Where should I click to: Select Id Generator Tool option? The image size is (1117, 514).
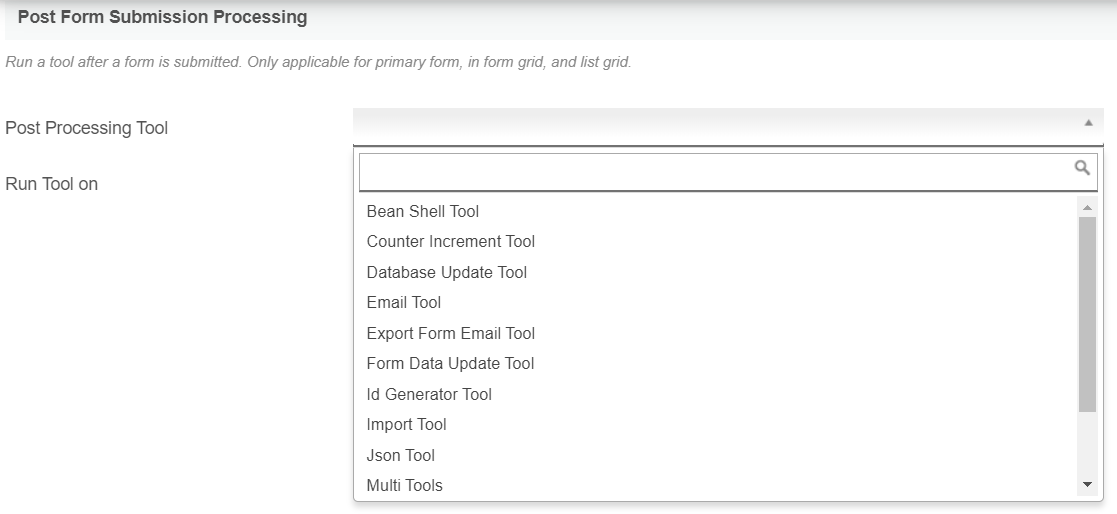tap(430, 394)
